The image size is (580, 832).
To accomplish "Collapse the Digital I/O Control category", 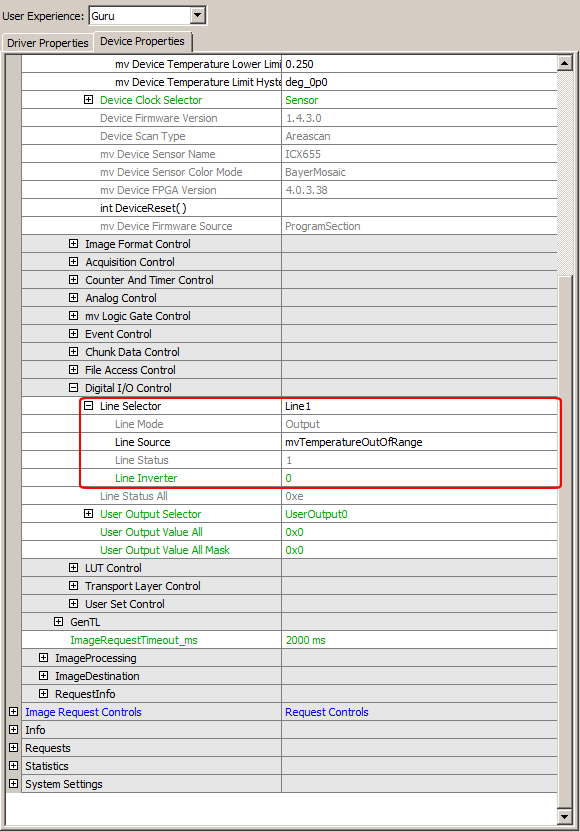I will [74, 388].
